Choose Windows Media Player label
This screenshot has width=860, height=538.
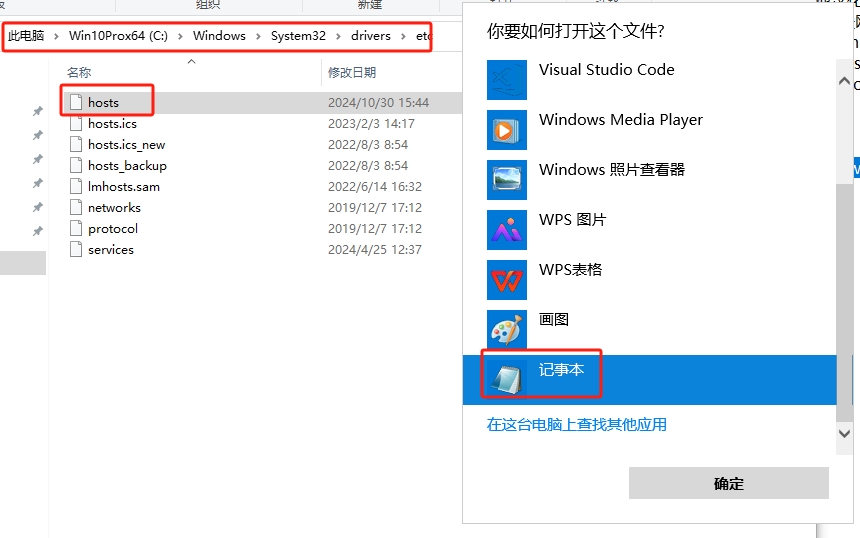coord(621,120)
